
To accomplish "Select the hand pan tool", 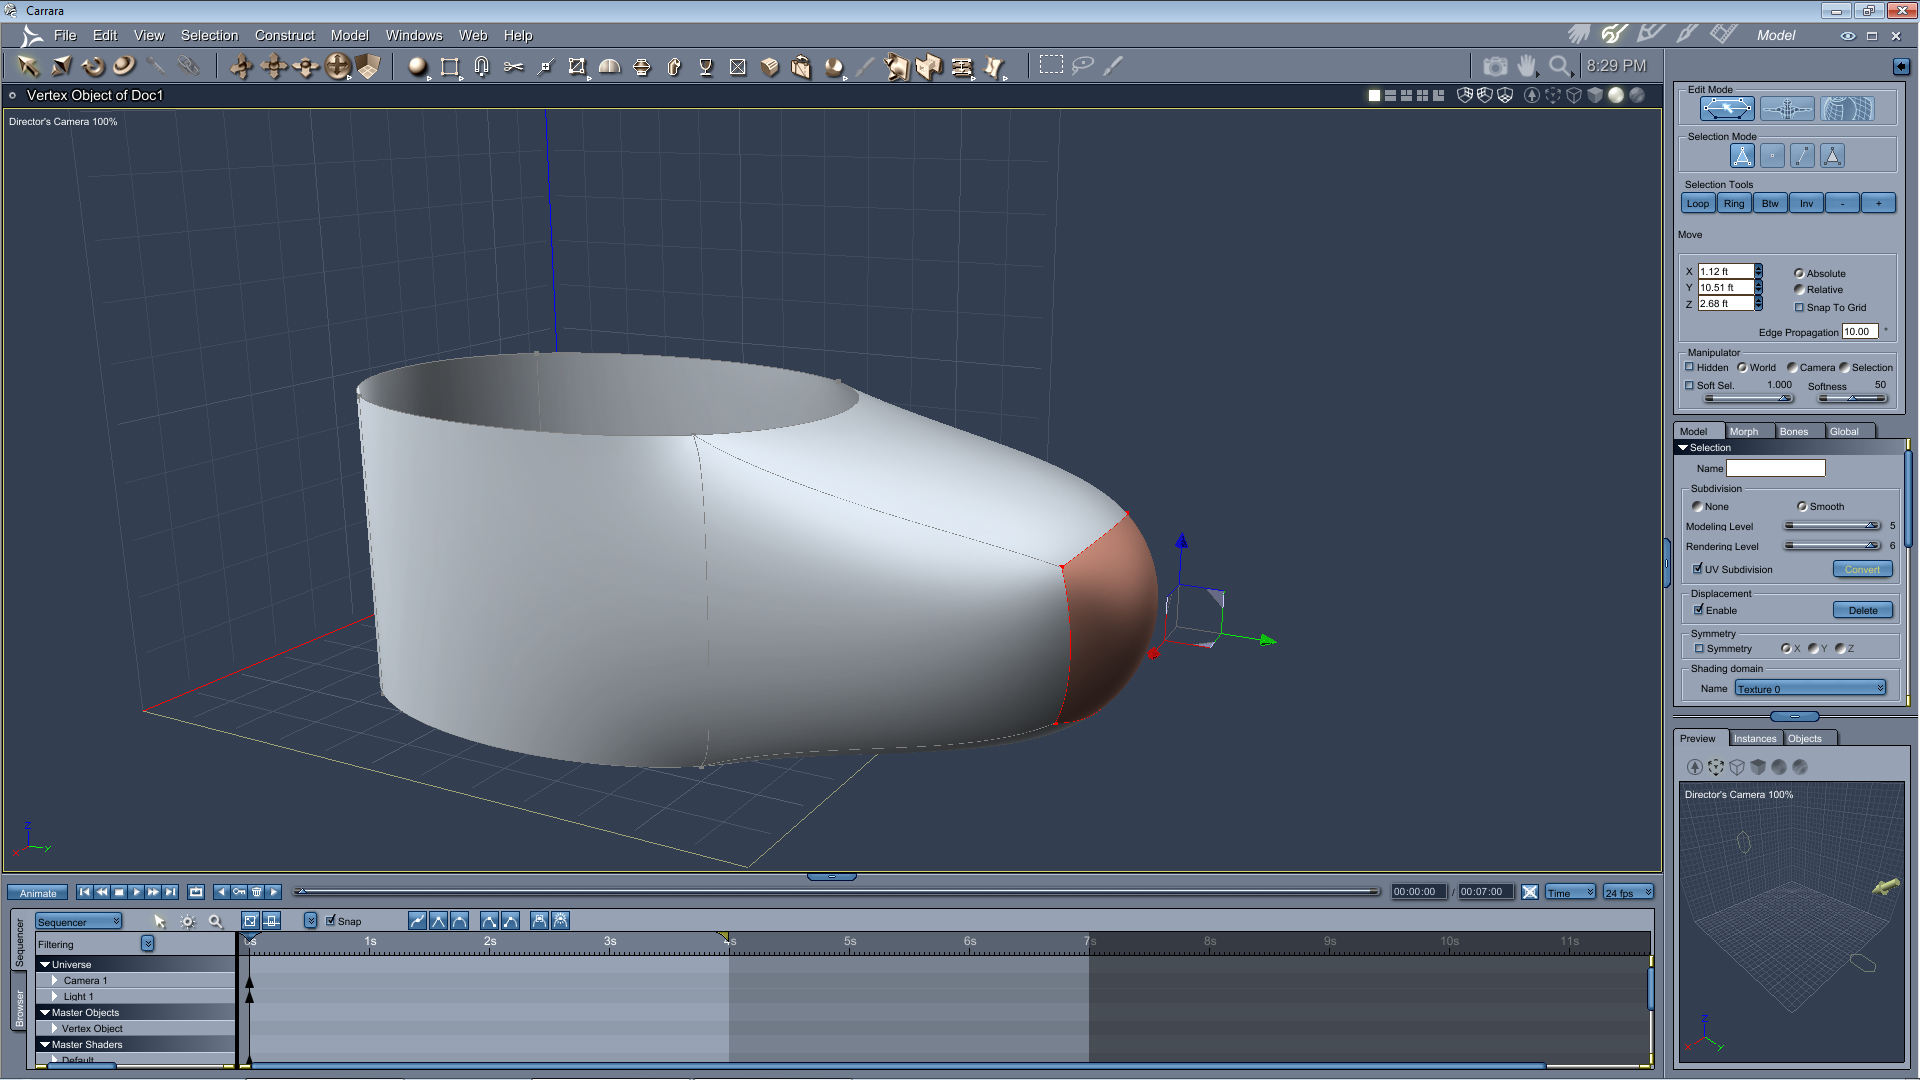I will (x=1527, y=66).
